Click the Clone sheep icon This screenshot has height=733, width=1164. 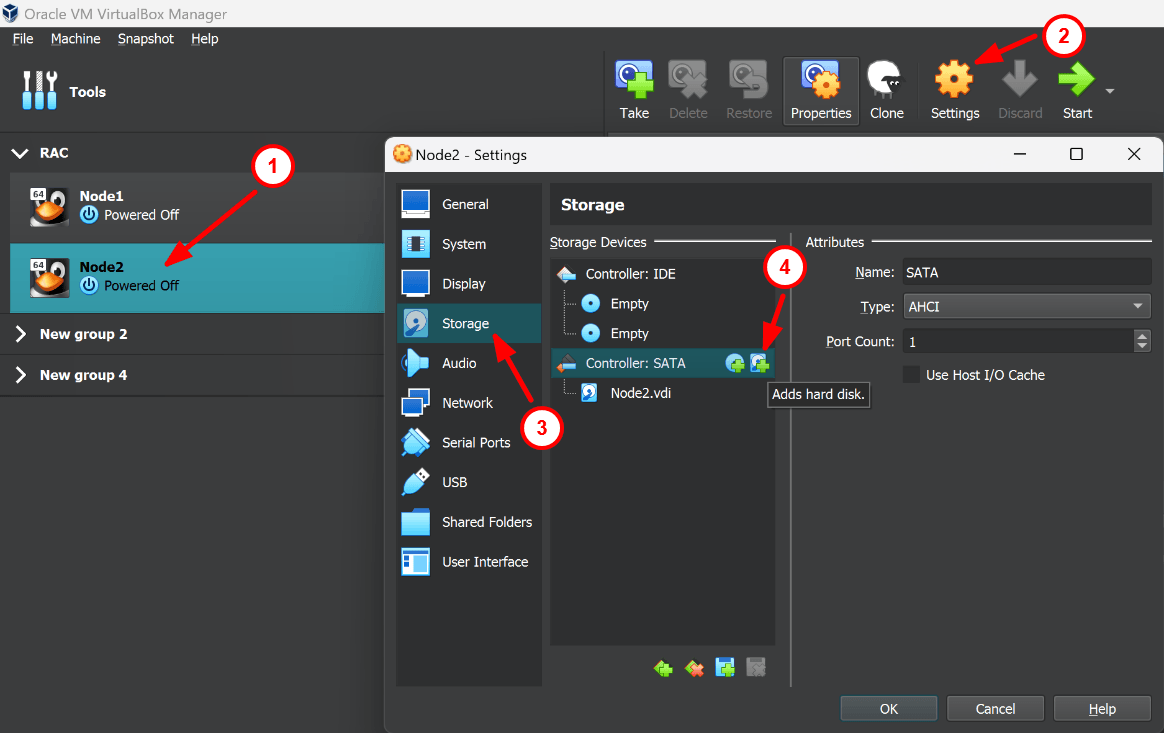pyautogui.click(x=886, y=80)
